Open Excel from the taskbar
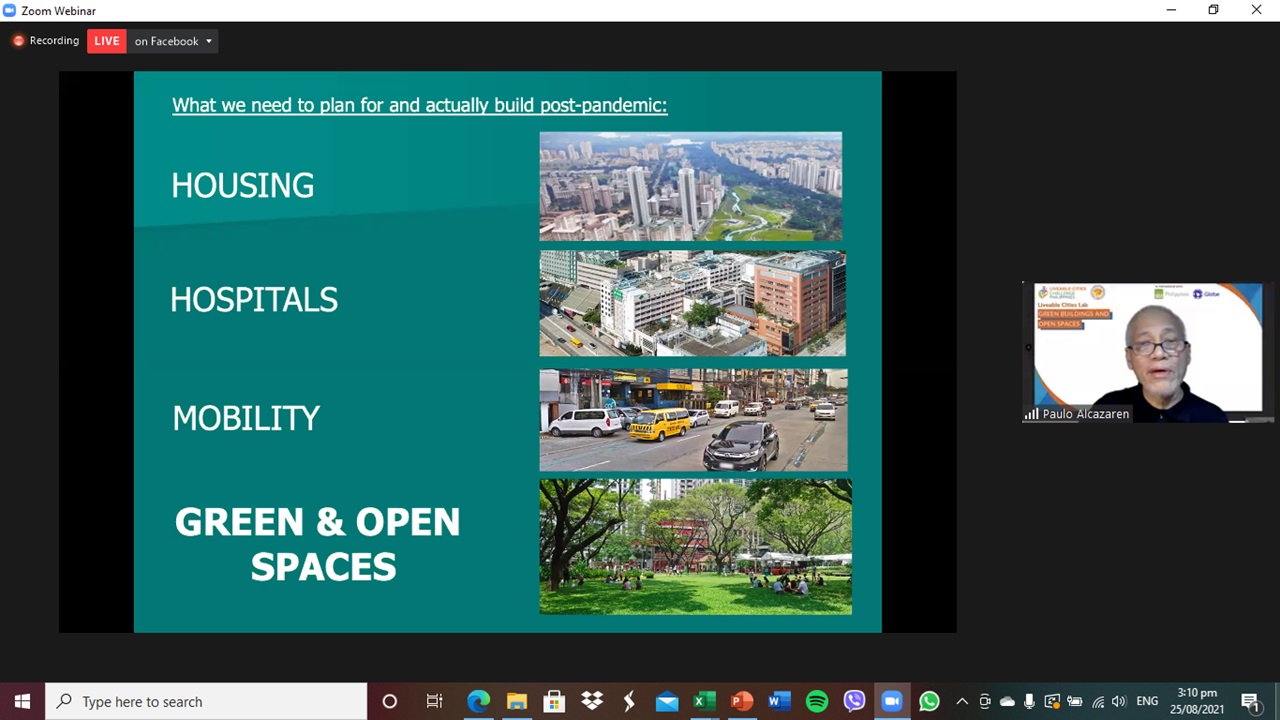The height and width of the screenshot is (720, 1280). [x=704, y=701]
